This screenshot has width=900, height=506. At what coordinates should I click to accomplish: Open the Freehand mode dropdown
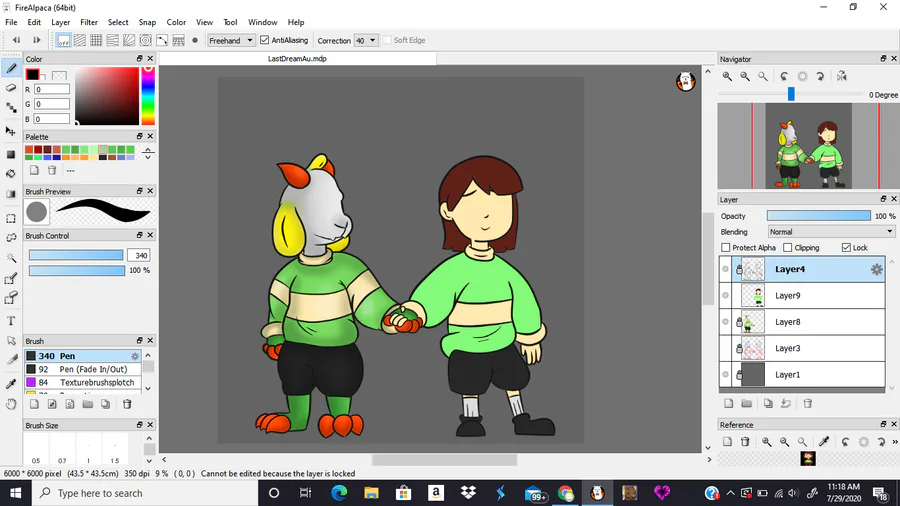(x=231, y=41)
